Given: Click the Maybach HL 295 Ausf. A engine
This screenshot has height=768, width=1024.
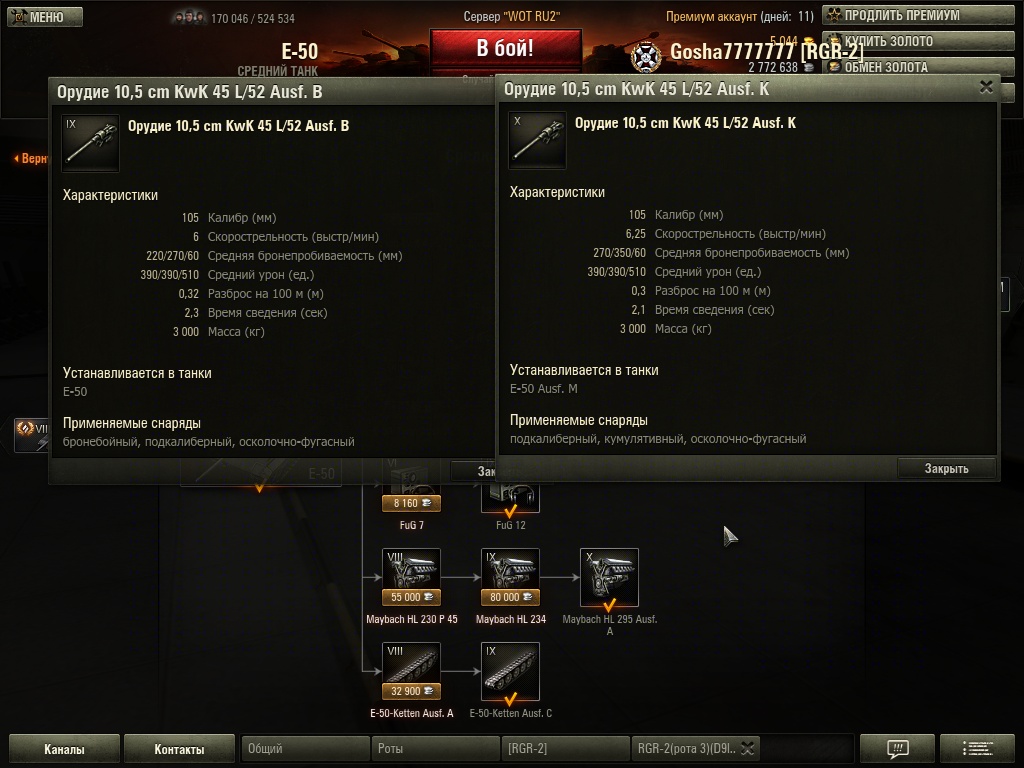Looking at the screenshot, I should (609, 577).
